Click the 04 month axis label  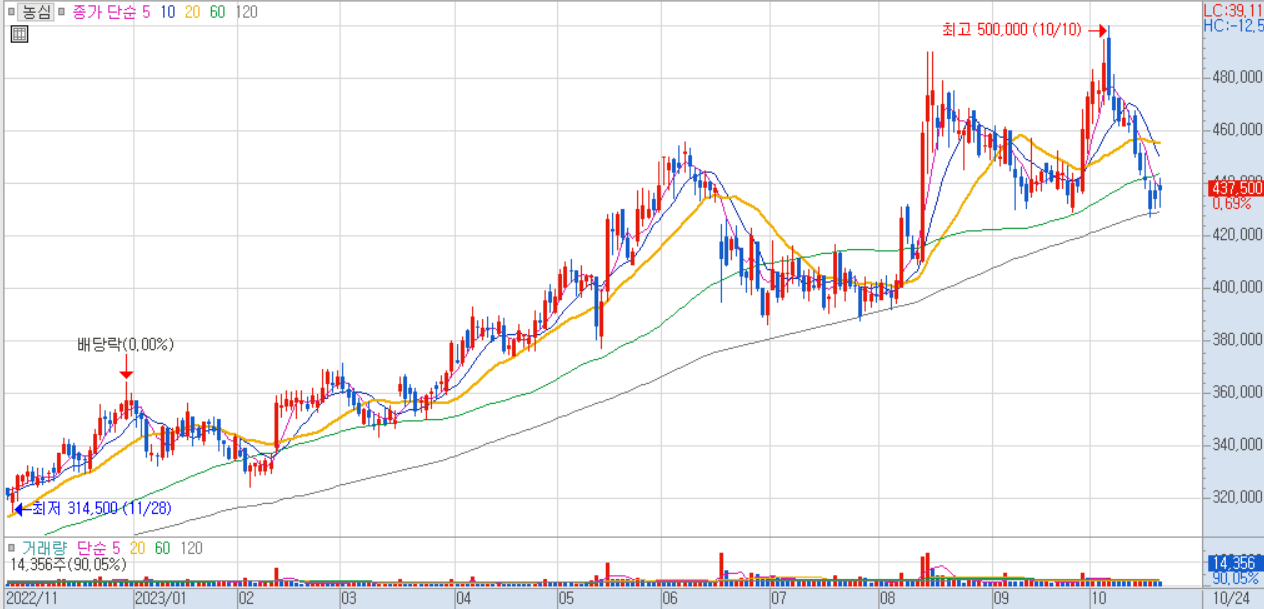[x=463, y=598]
